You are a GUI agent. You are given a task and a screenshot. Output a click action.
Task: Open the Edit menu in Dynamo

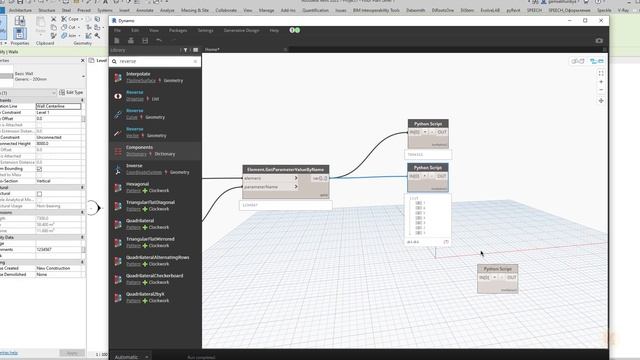click(x=135, y=30)
